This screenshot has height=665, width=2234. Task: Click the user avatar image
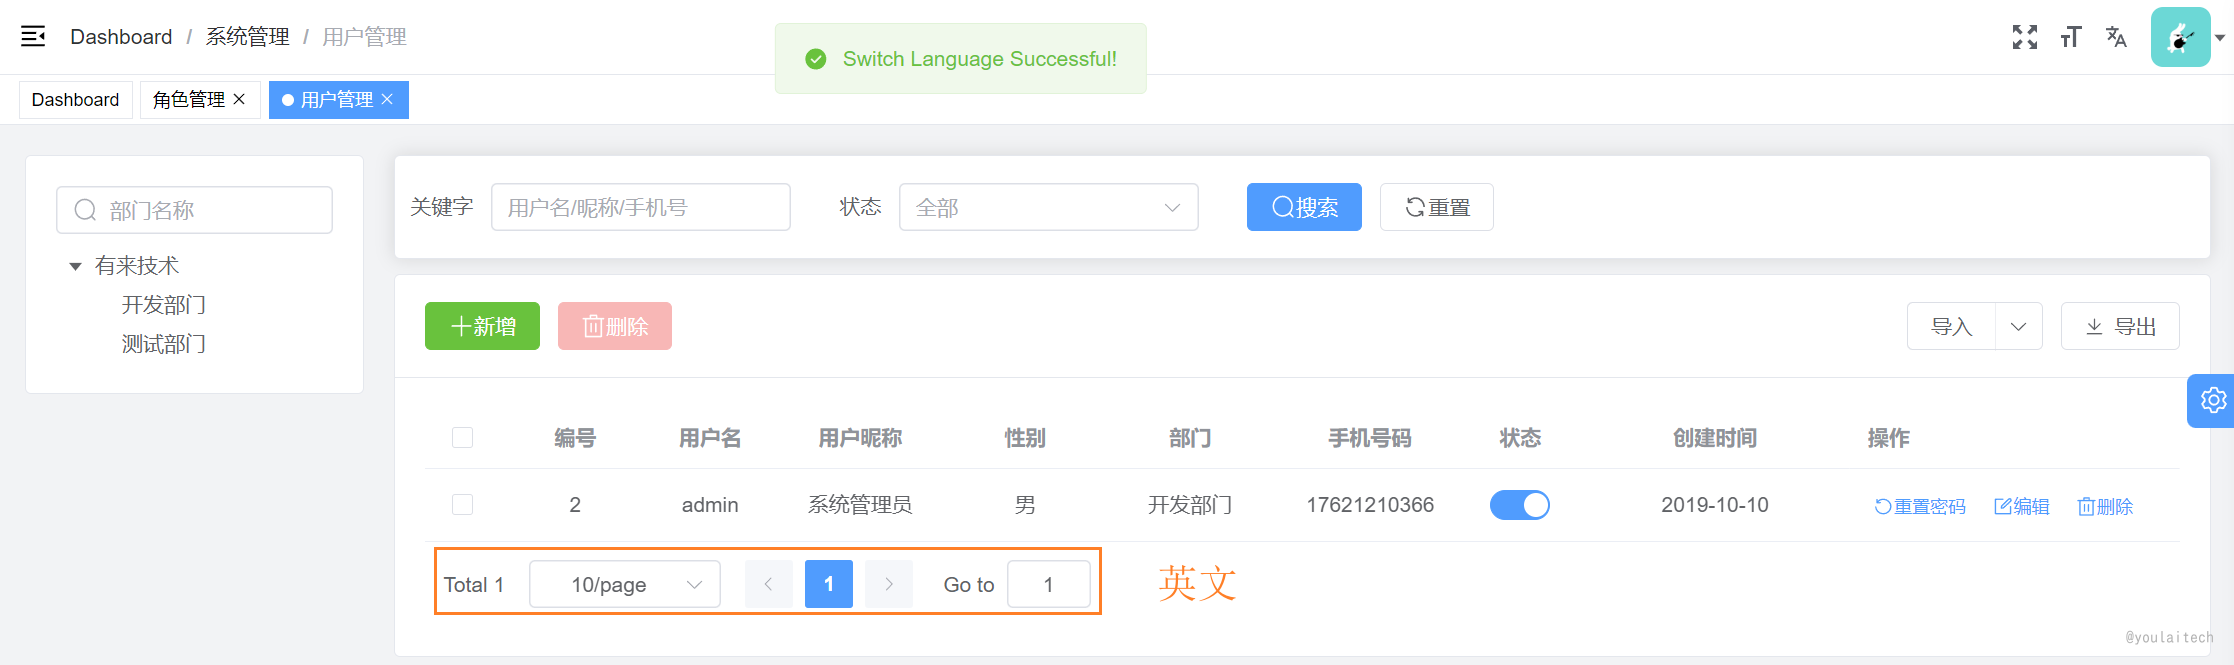click(2181, 37)
